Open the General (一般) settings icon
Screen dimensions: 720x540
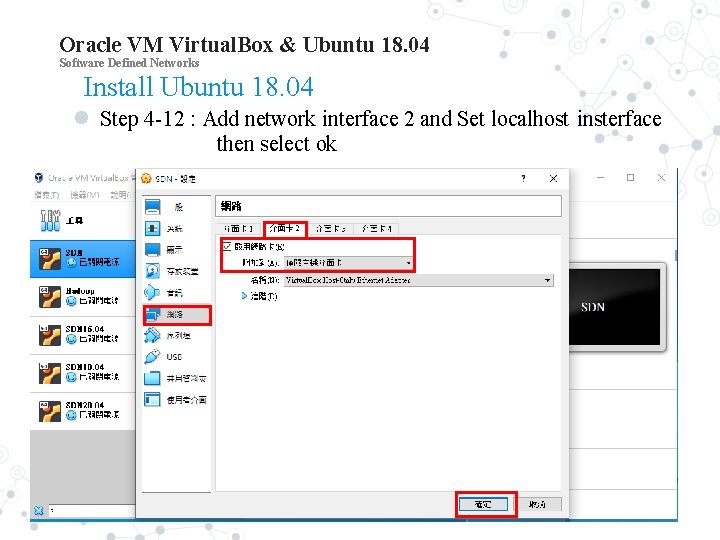(x=153, y=207)
